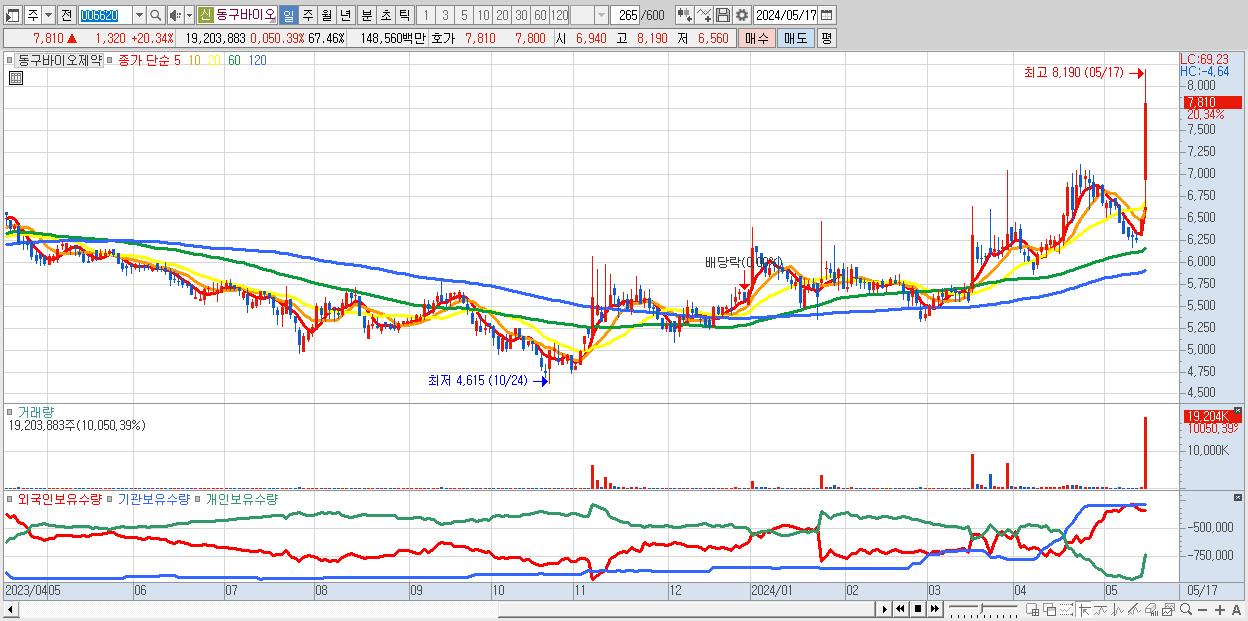
Task: Select the 월 monthly chart period
Action: pyautogui.click(x=326, y=15)
